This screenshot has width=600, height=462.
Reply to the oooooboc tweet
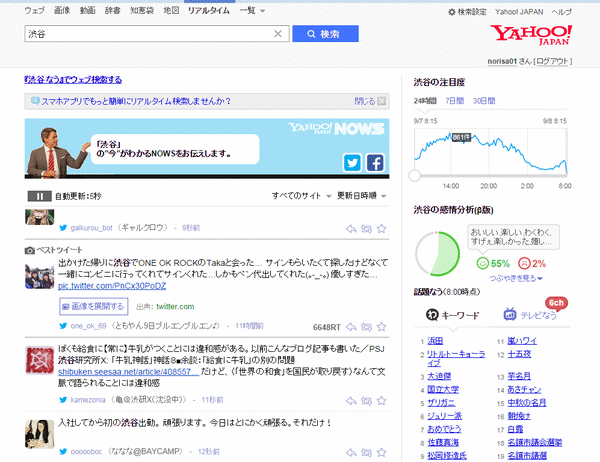[351, 453]
